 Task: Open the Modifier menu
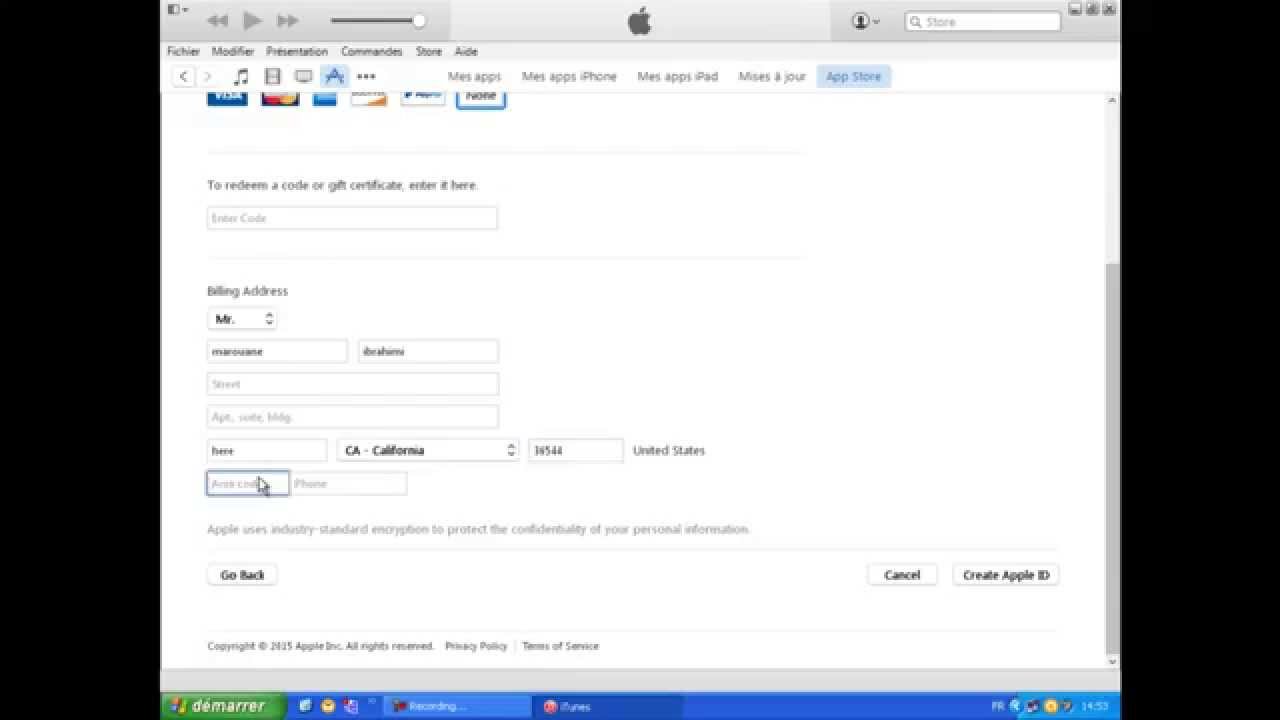[232, 51]
